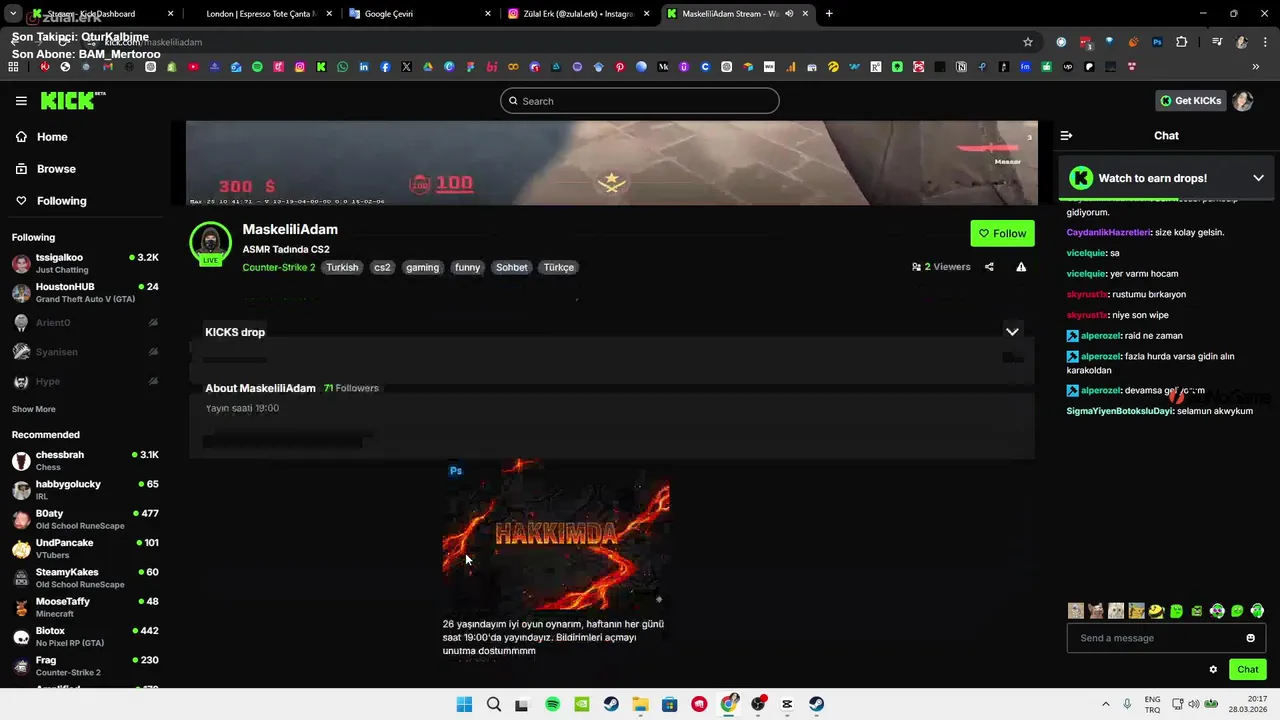This screenshot has width=1280, height=720.
Task: Select the cs2 tag
Action: (382, 267)
